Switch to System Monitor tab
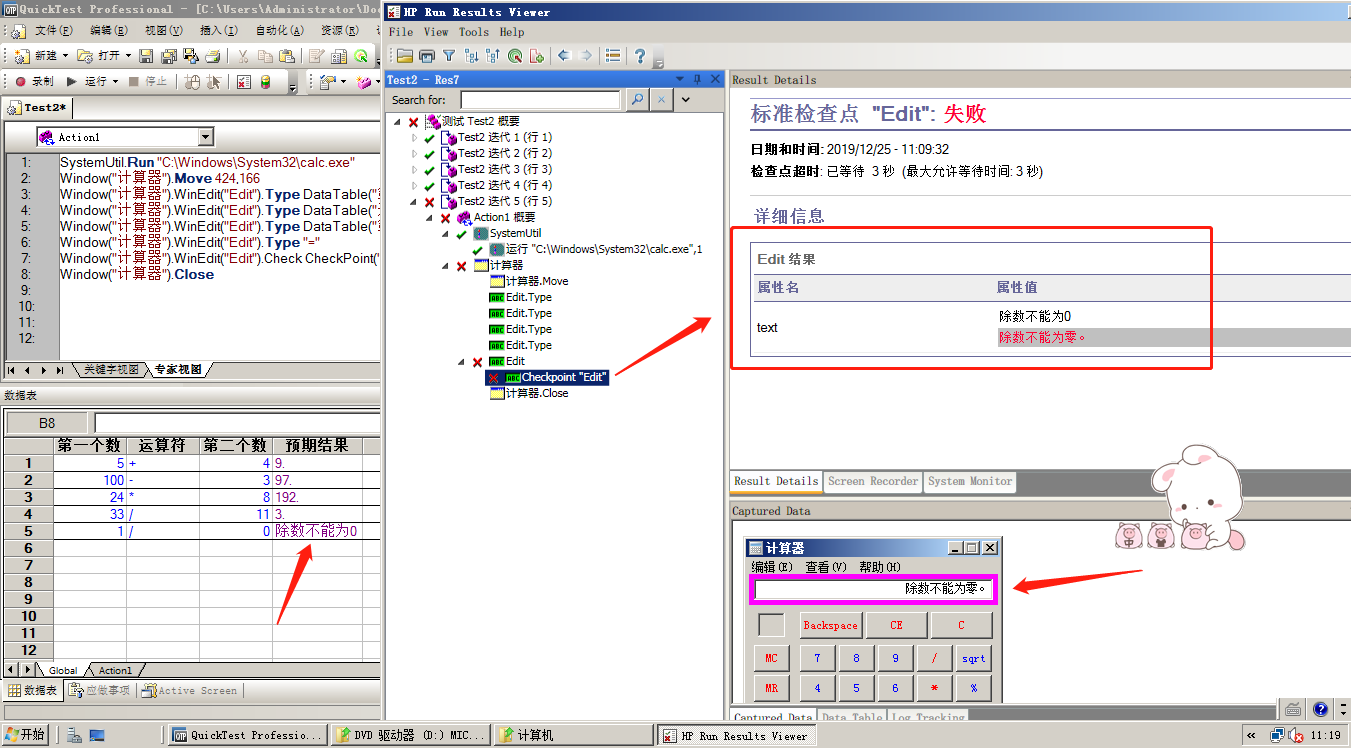Viewport: 1351px width, 748px height. pos(970,481)
